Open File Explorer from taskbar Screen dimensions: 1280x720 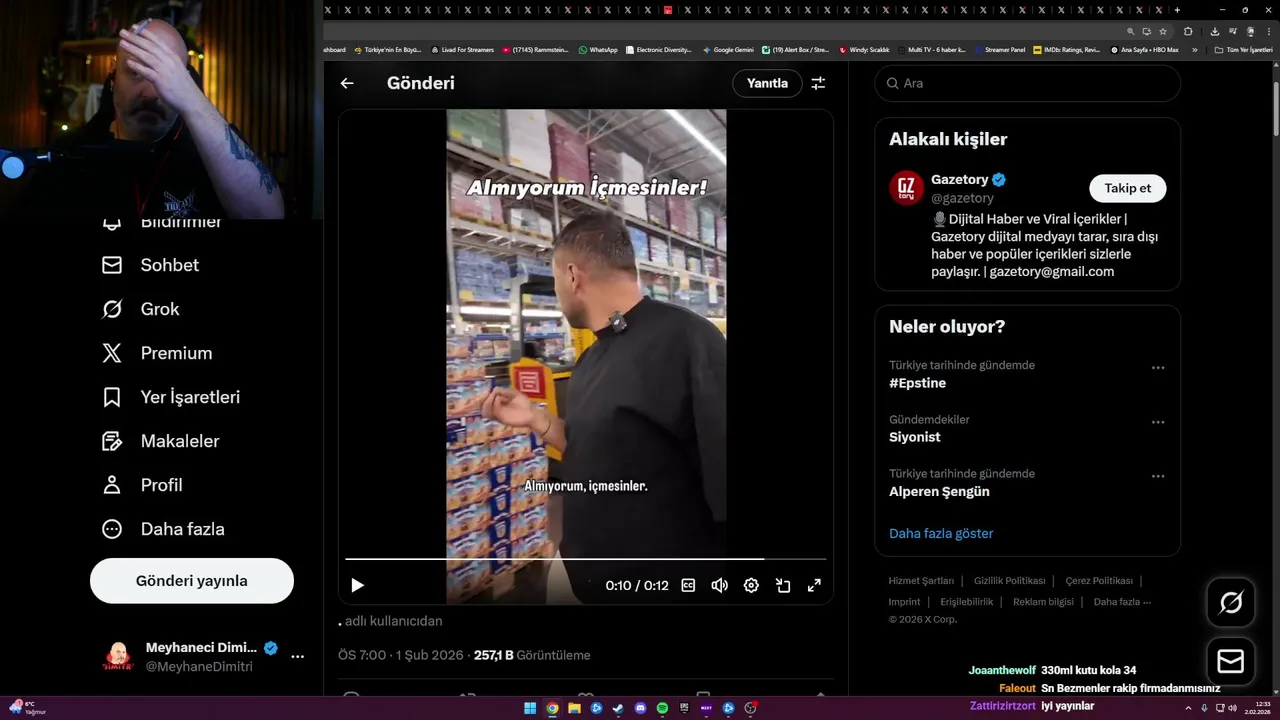574,709
